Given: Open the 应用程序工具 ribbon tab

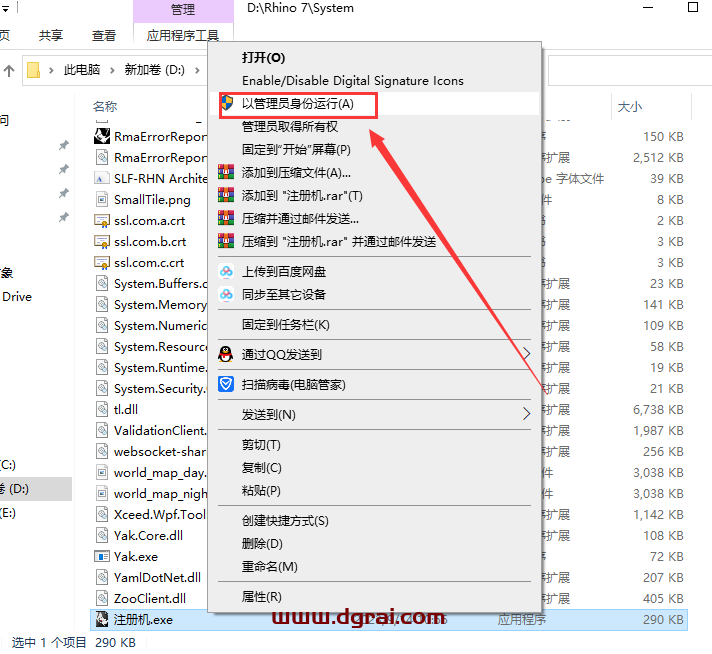Looking at the screenshot, I should point(183,35).
